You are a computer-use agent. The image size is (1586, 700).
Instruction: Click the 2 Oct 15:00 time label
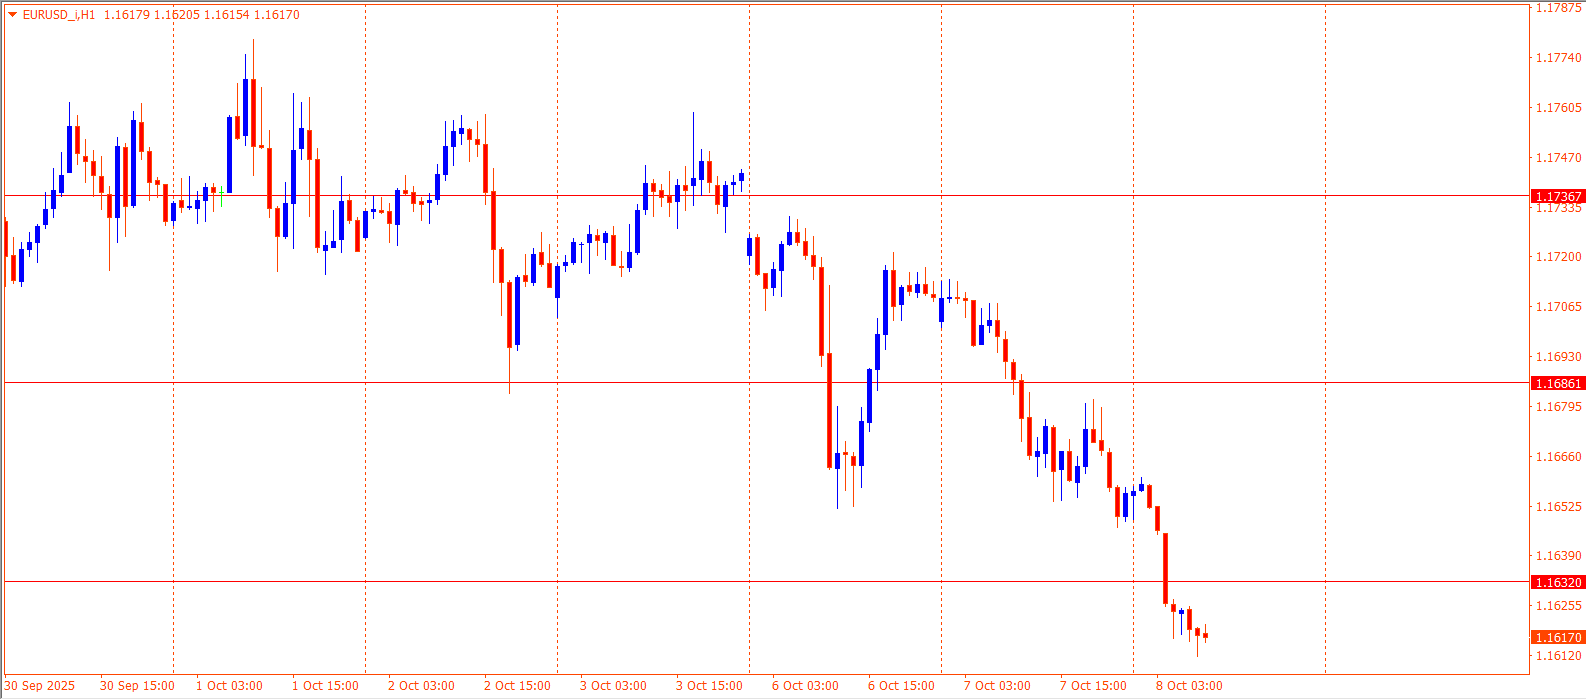tap(517, 686)
